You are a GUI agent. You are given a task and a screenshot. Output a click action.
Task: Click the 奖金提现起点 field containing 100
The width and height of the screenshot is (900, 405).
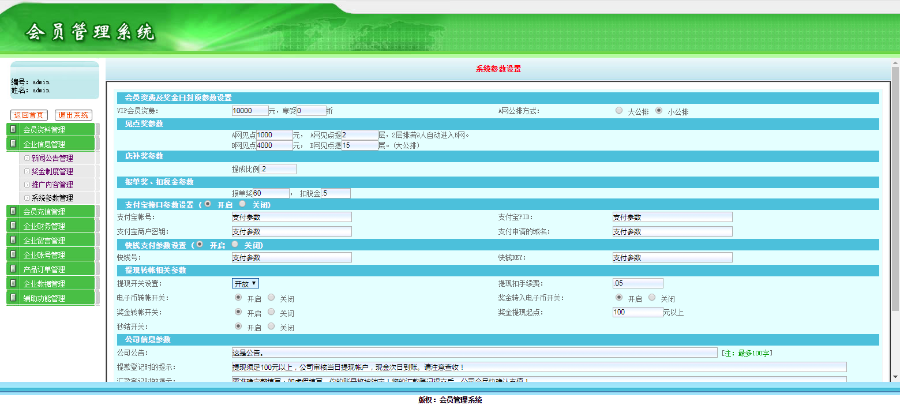638,313
